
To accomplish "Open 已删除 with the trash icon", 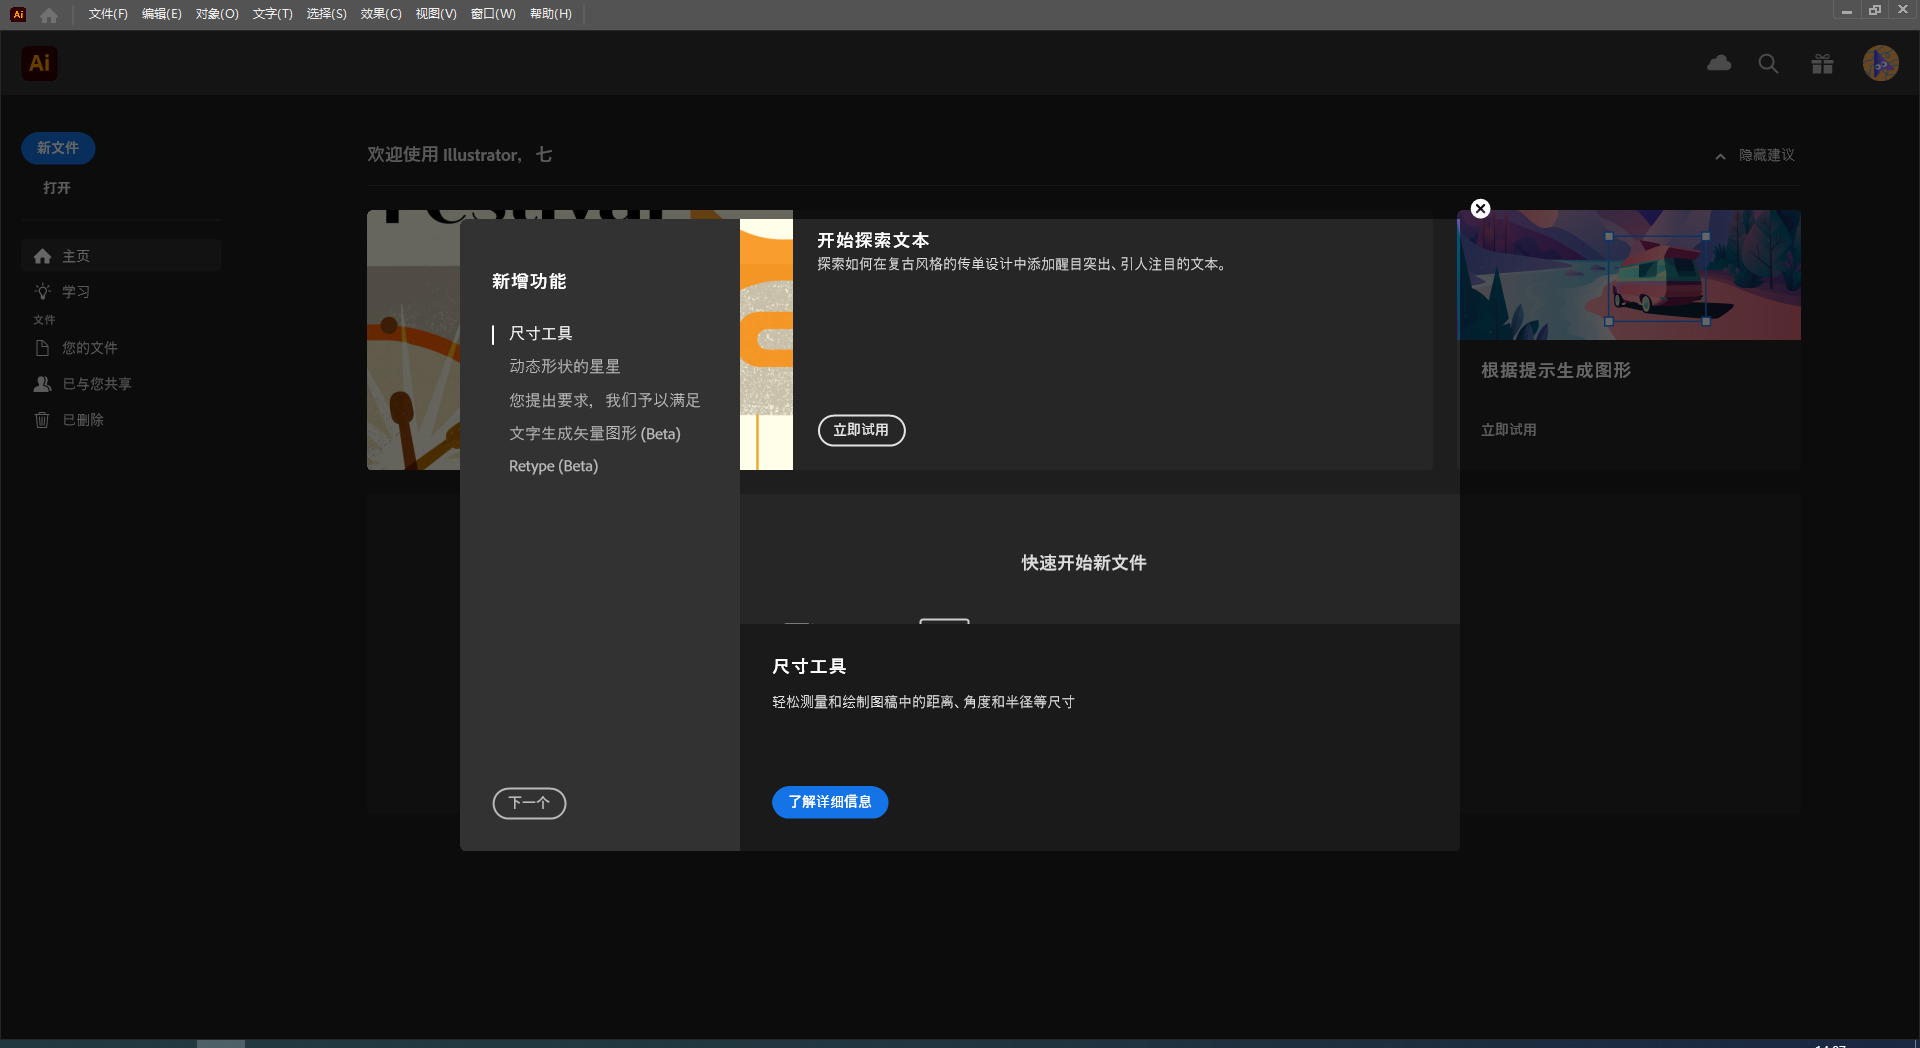I will [x=42, y=420].
